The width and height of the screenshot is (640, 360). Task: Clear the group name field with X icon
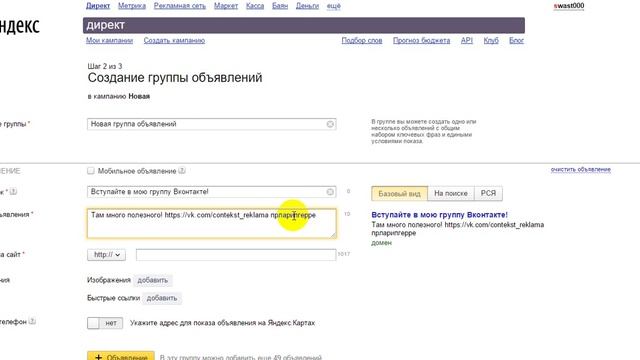pyautogui.click(x=330, y=124)
